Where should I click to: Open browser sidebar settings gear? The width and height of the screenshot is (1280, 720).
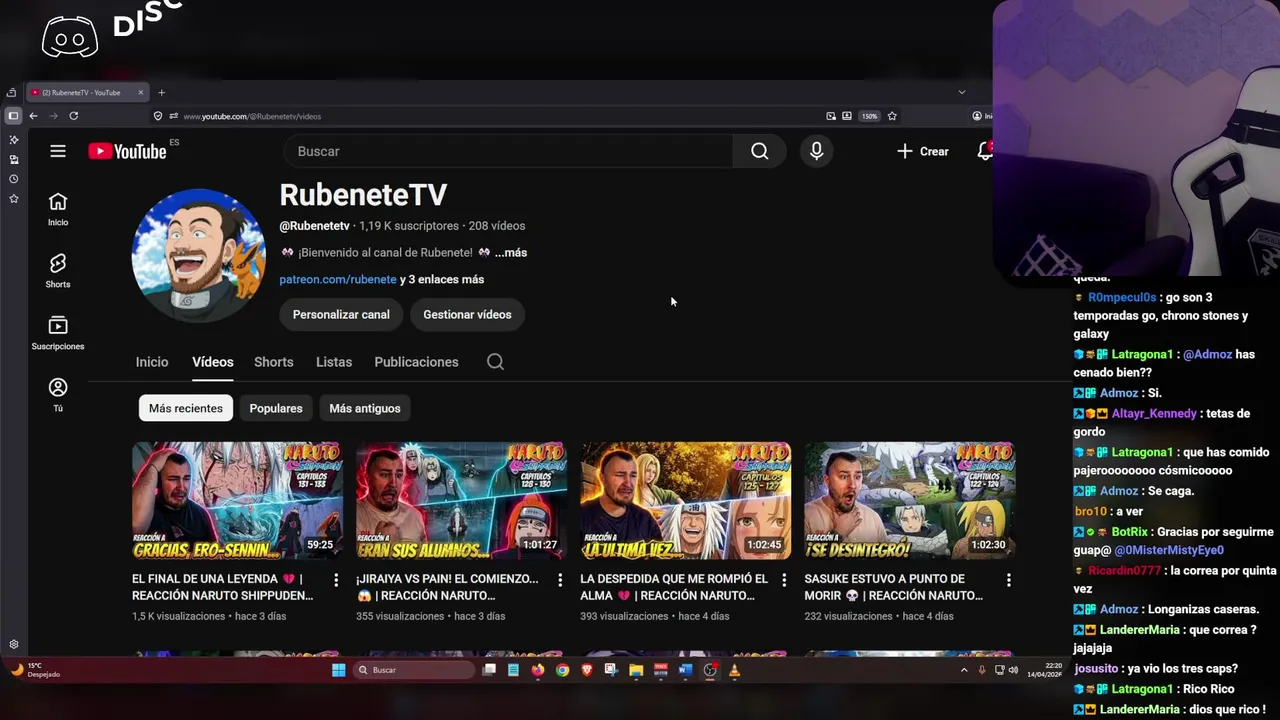tap(14, 645)
